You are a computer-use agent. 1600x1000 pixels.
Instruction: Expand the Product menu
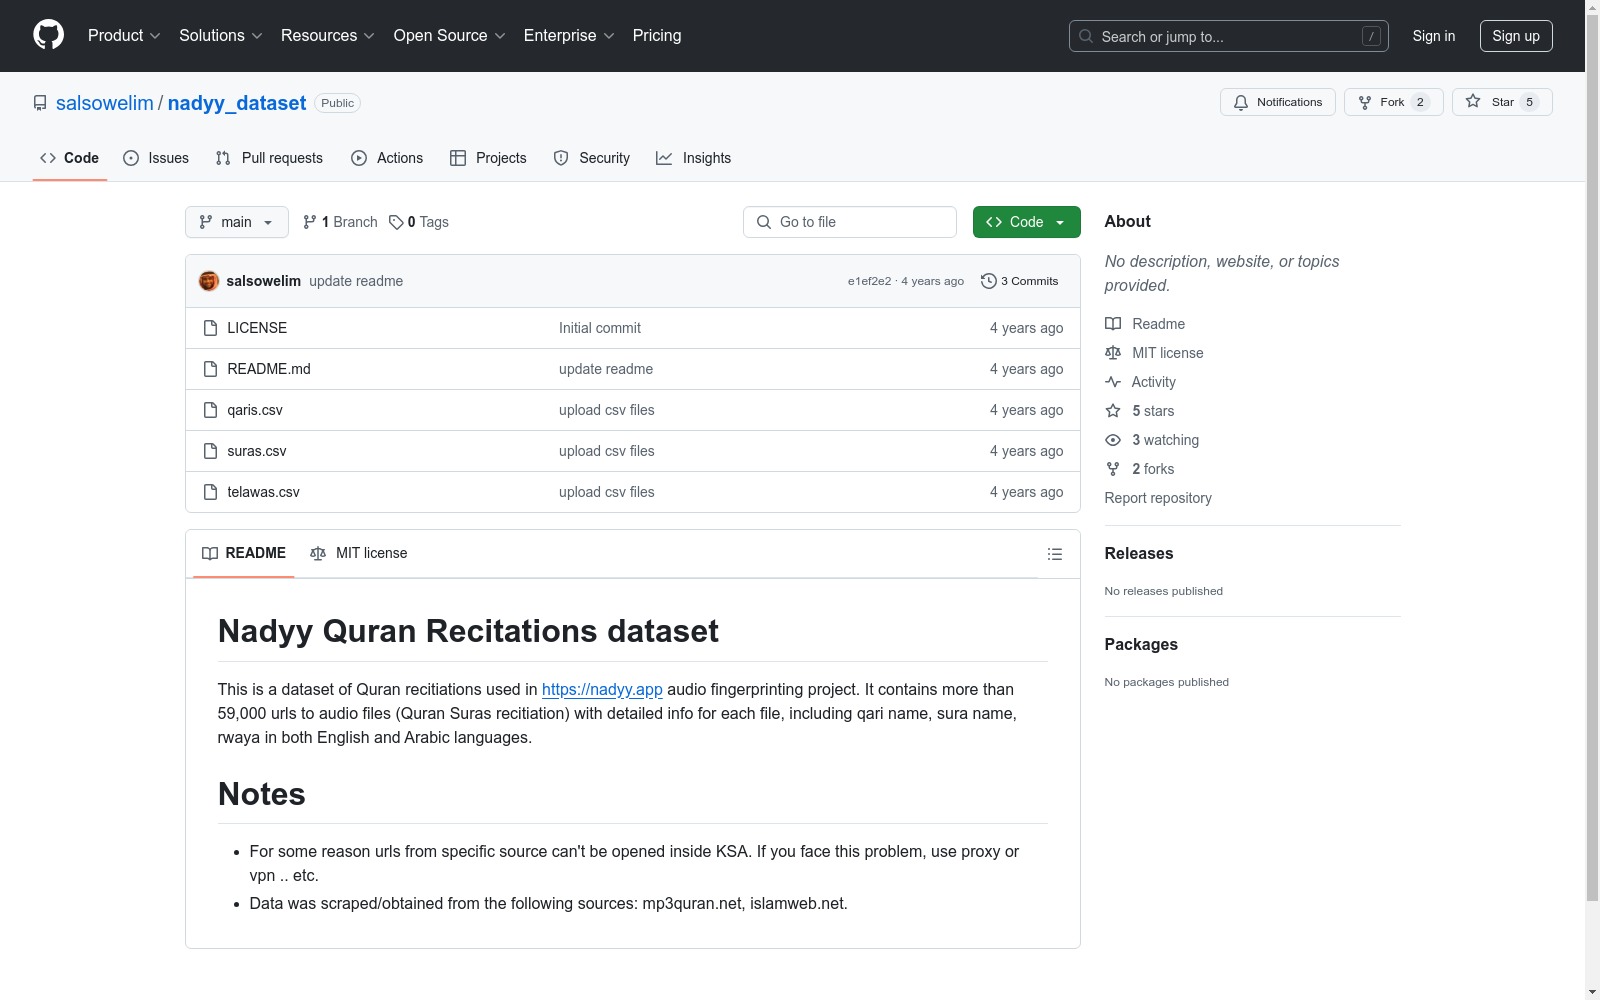pyautogui.click(x=124, y=36)
